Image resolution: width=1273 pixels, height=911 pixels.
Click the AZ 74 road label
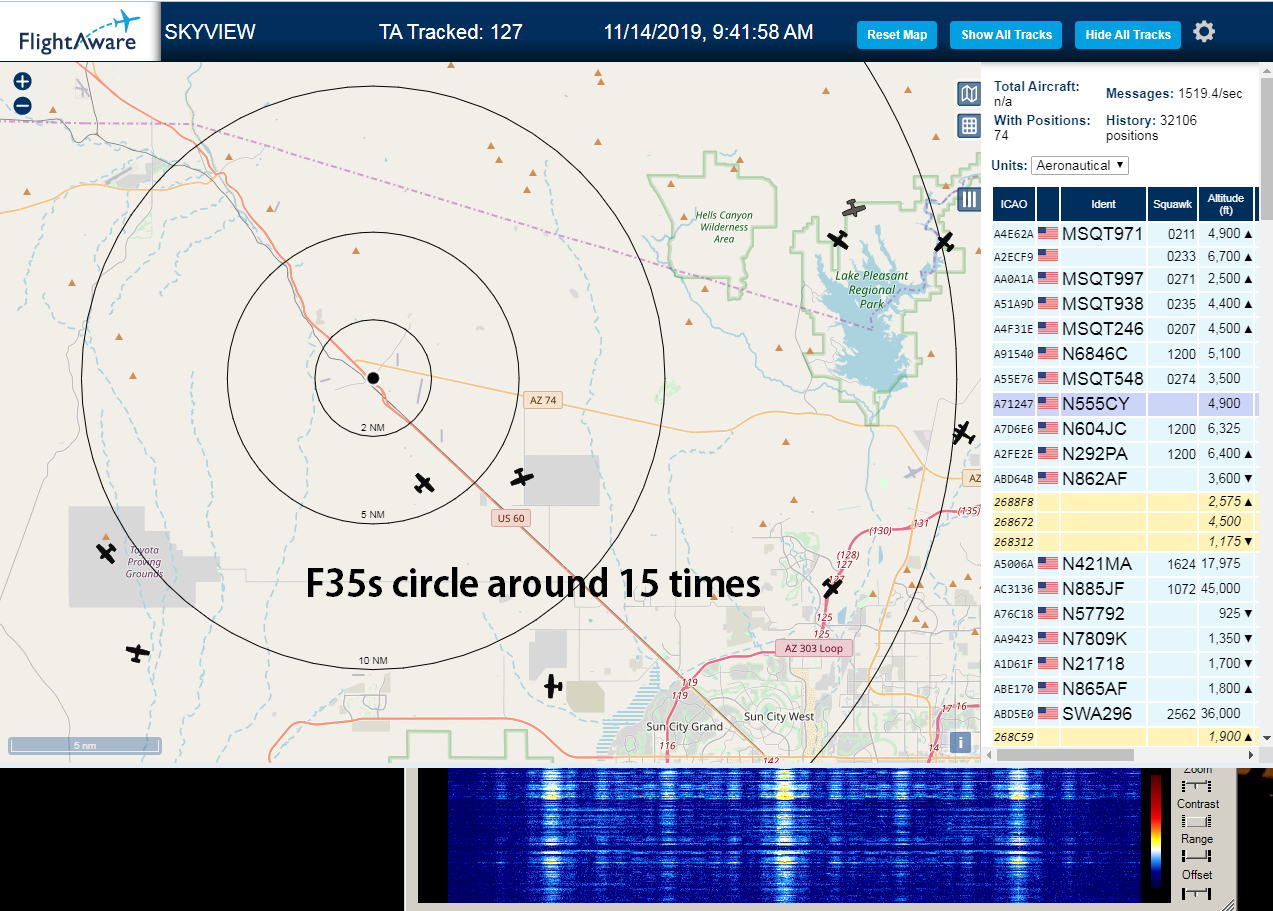pos(543,400)
